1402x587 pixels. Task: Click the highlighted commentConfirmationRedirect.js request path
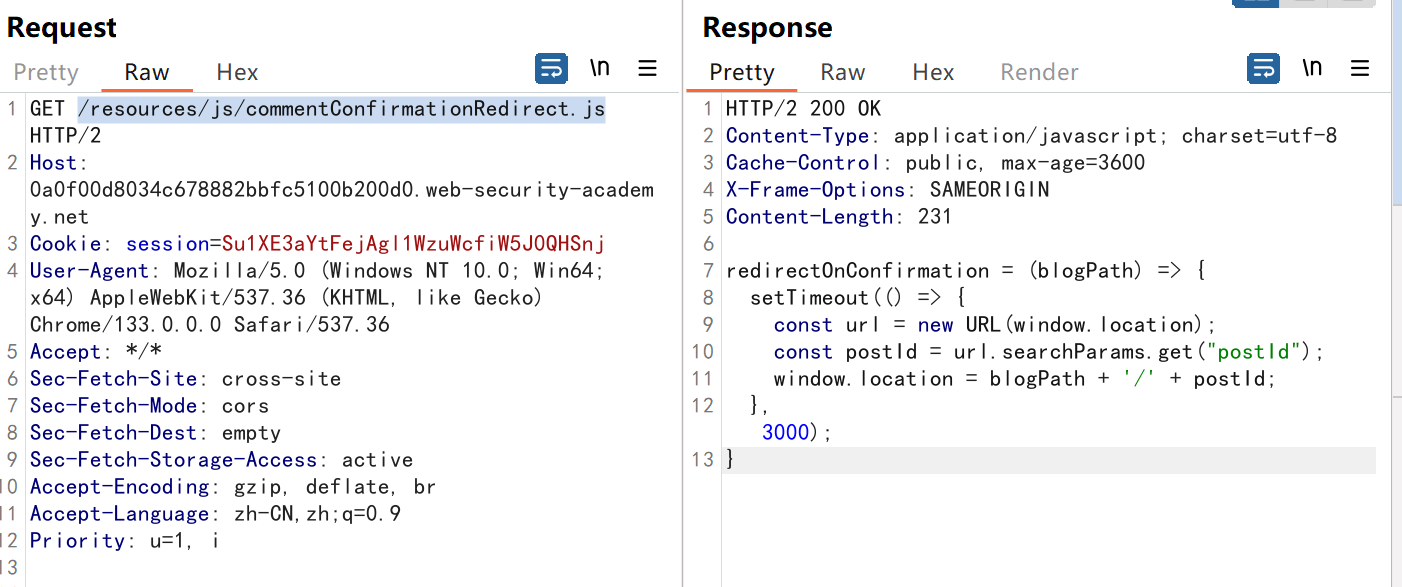(341, 109)
